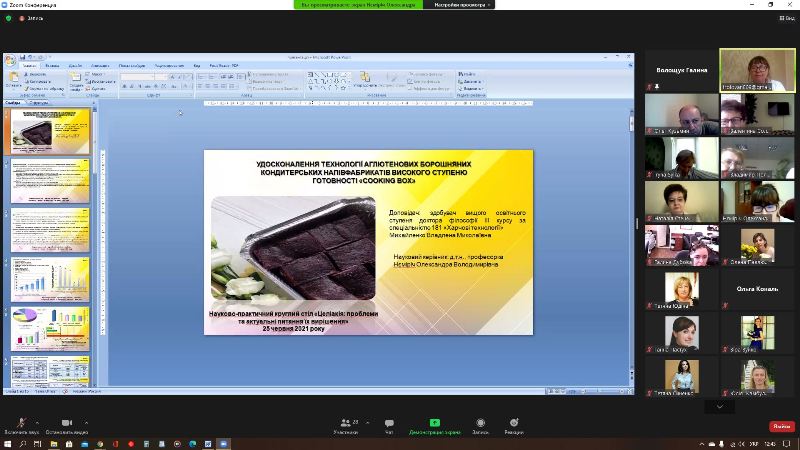Click the Zoom View button at top right
800x450 pixels.
pos(787,18)
